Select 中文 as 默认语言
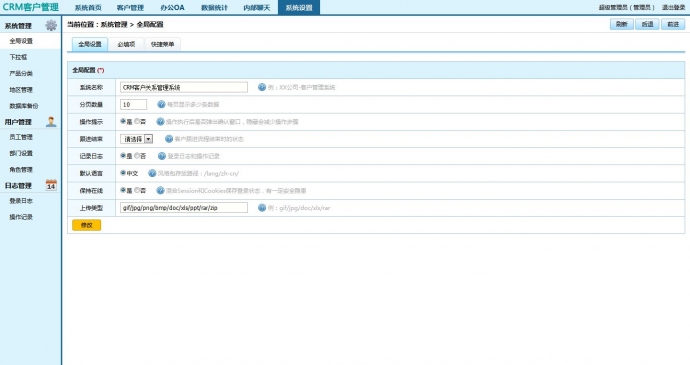 [123, 173]
